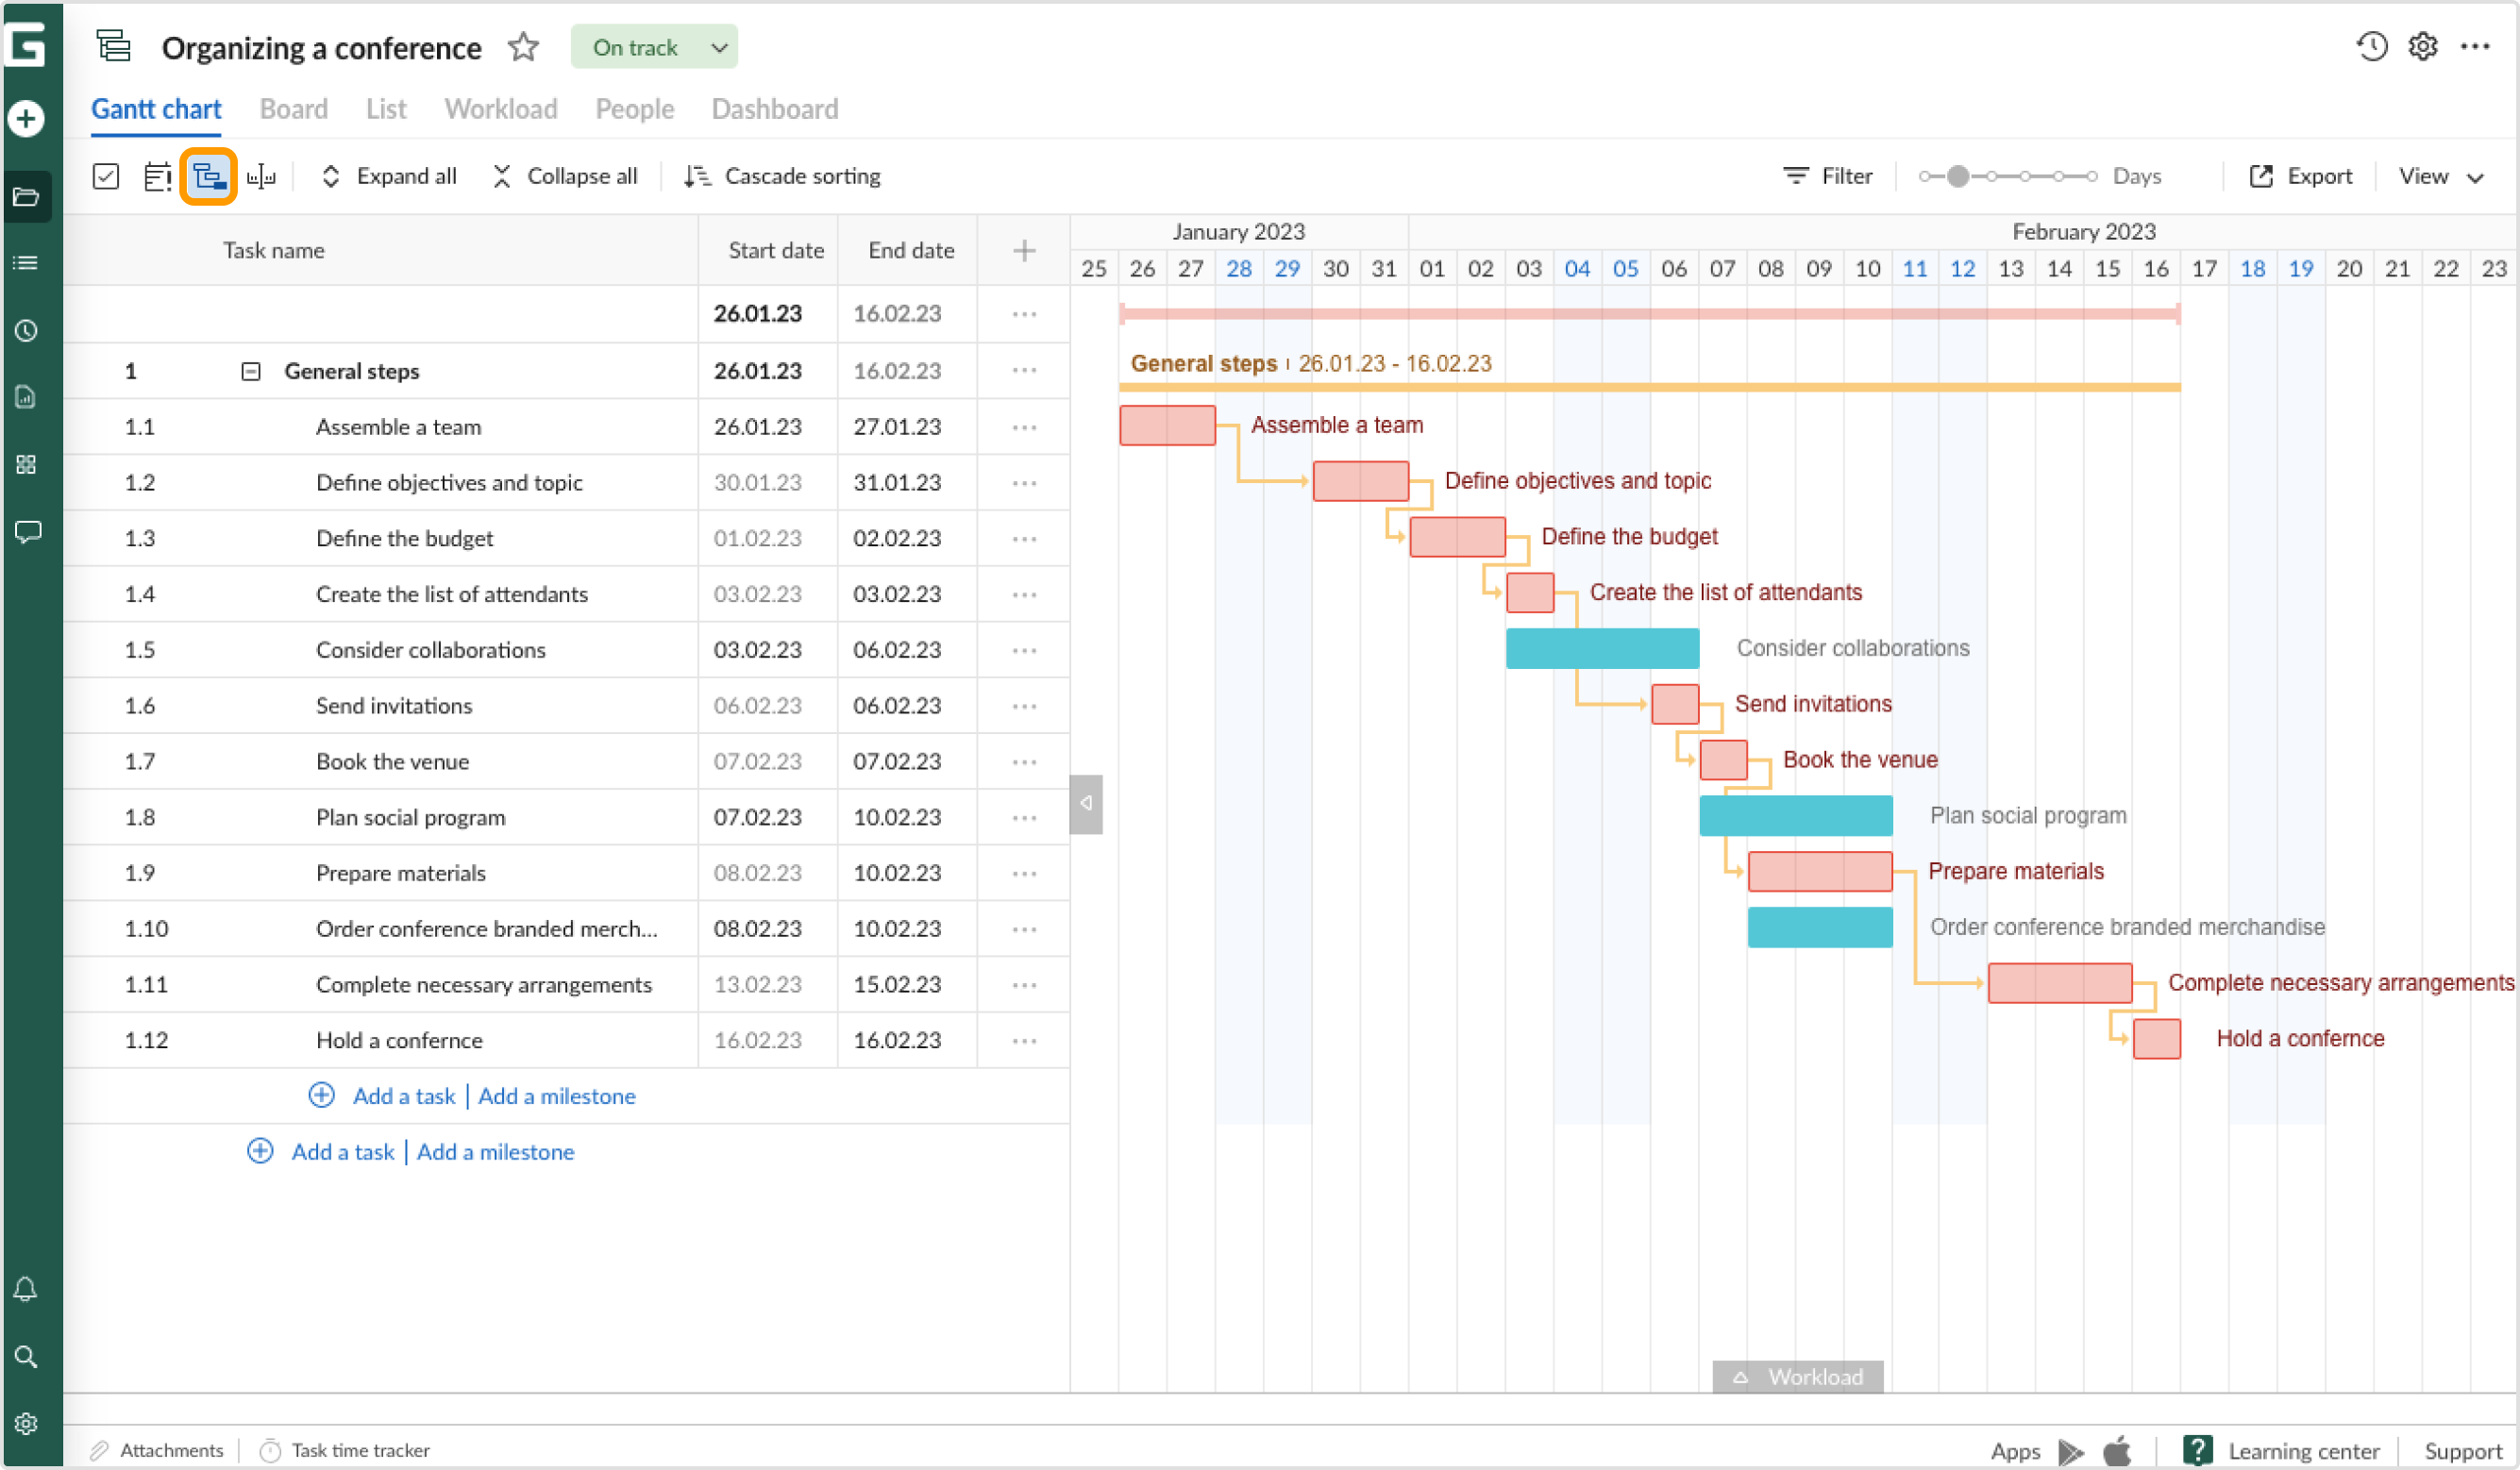Screen dimensions: 2520x1470
Task: Collapse the General steps group
Action: 251,371
